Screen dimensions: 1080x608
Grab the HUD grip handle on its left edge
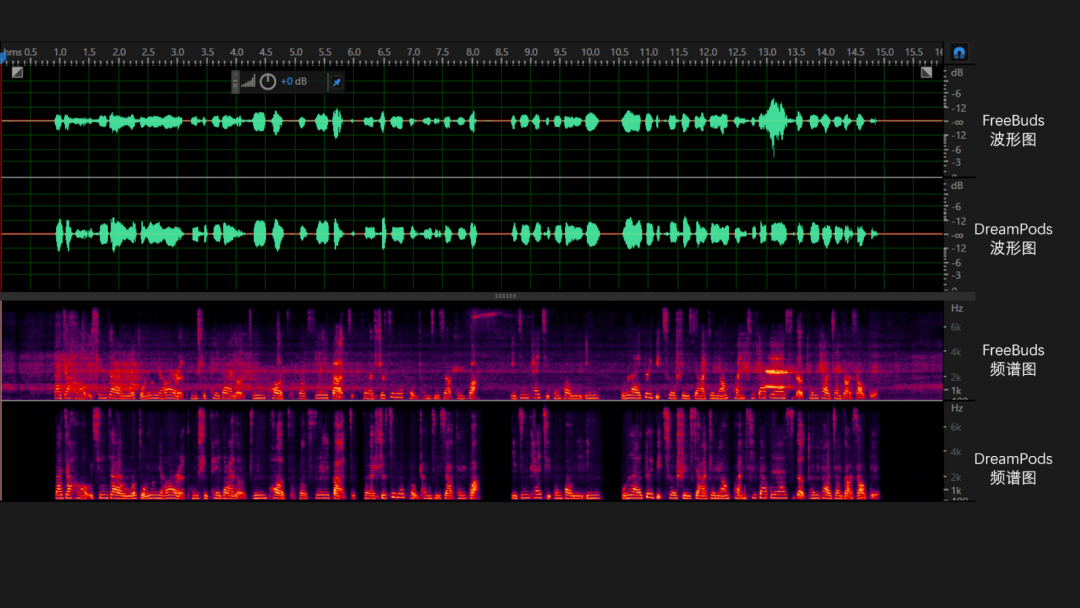click(x=236, y=82)
